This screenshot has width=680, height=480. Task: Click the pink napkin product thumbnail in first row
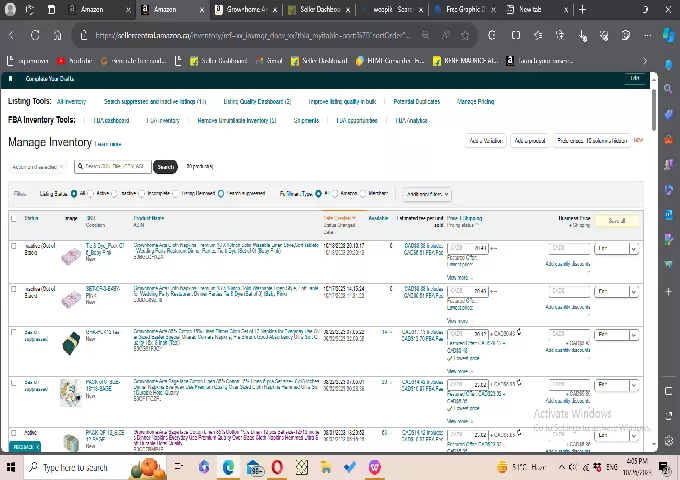70,255
